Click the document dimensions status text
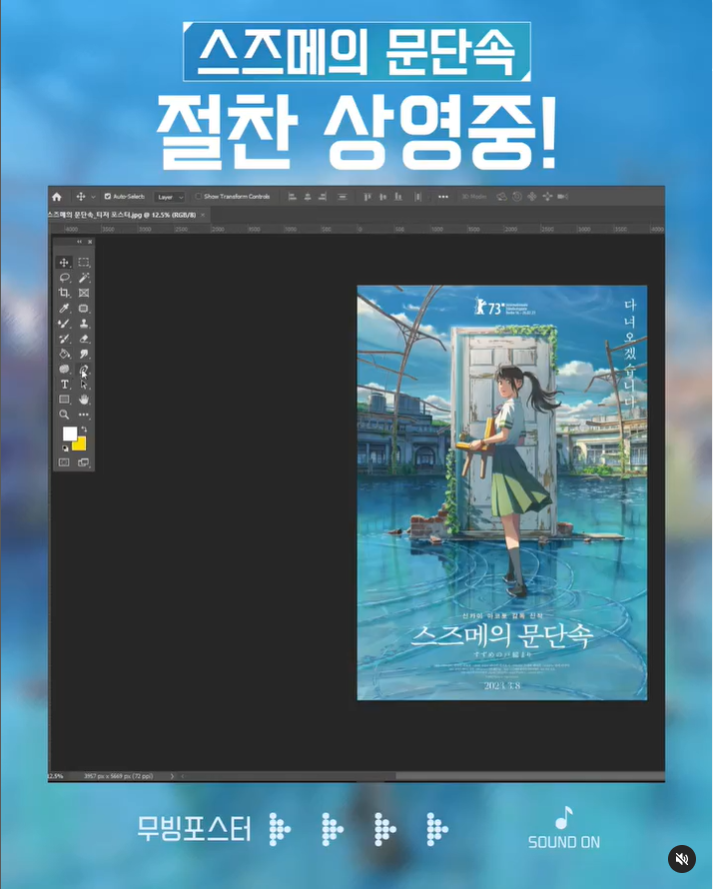This screenshot has height=889, width=713. 118,776
